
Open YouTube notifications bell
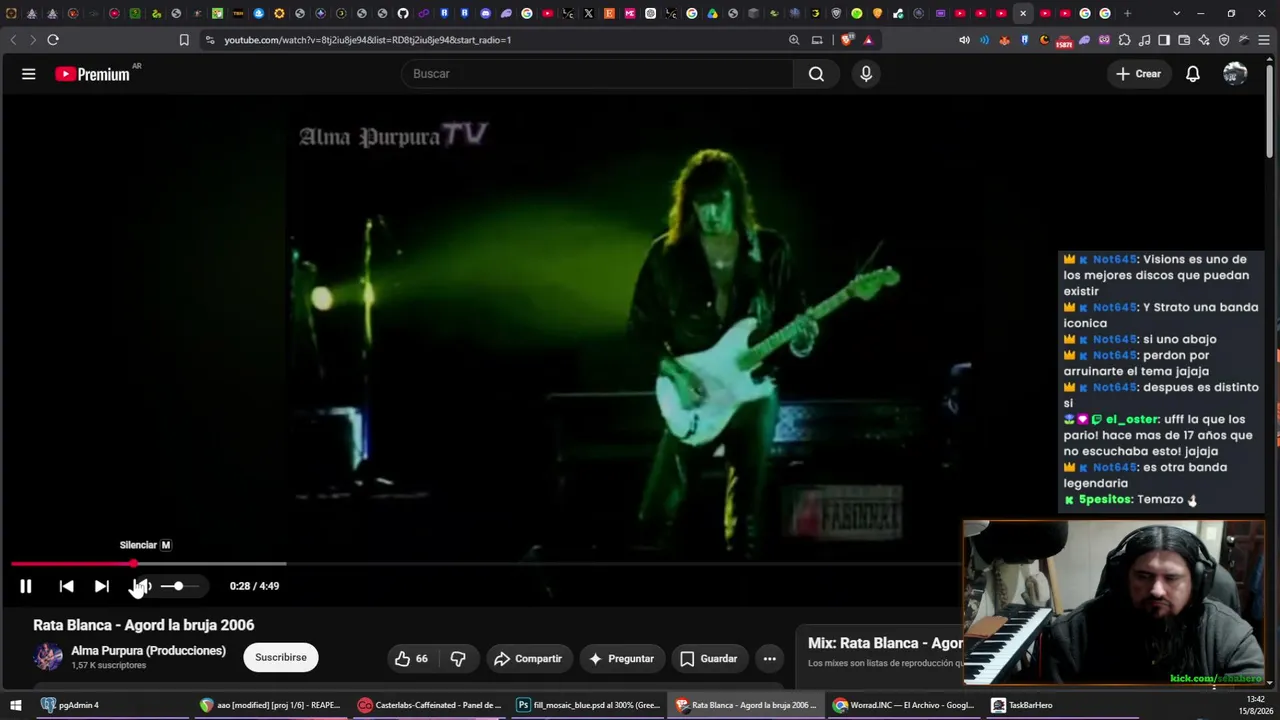1193,74
